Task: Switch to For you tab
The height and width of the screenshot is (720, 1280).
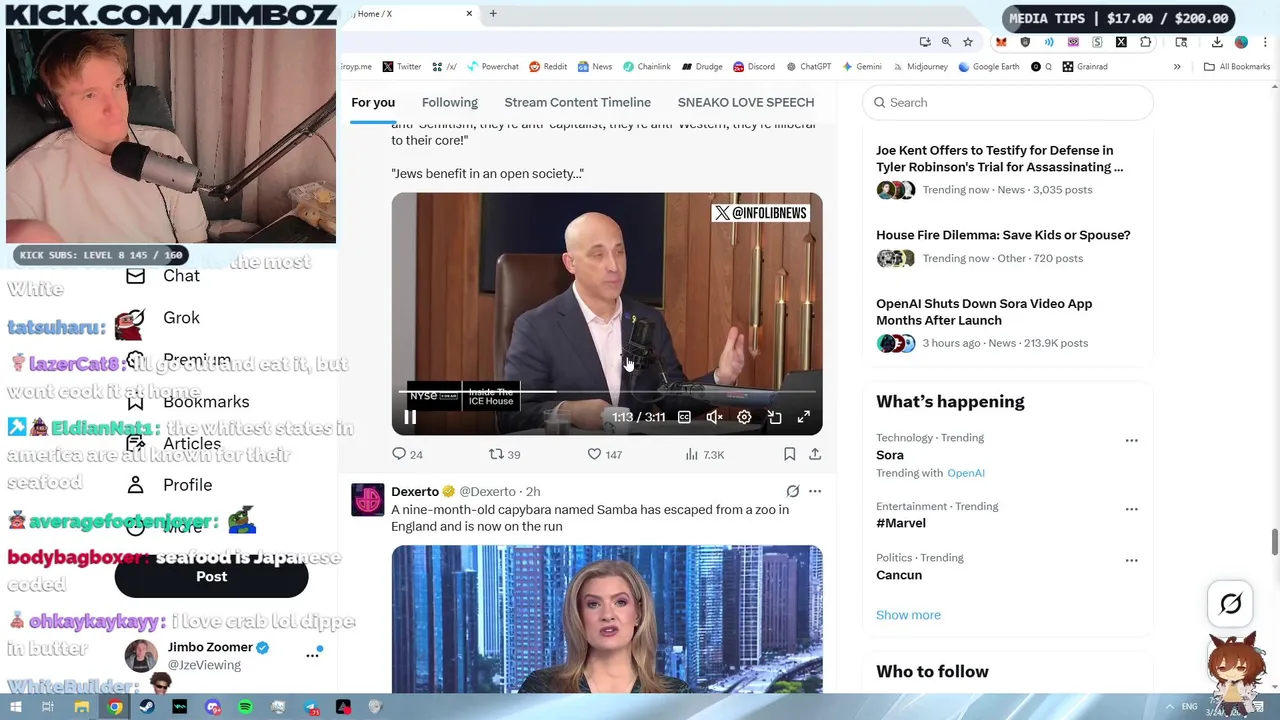Action: click(x=373, y=102)
